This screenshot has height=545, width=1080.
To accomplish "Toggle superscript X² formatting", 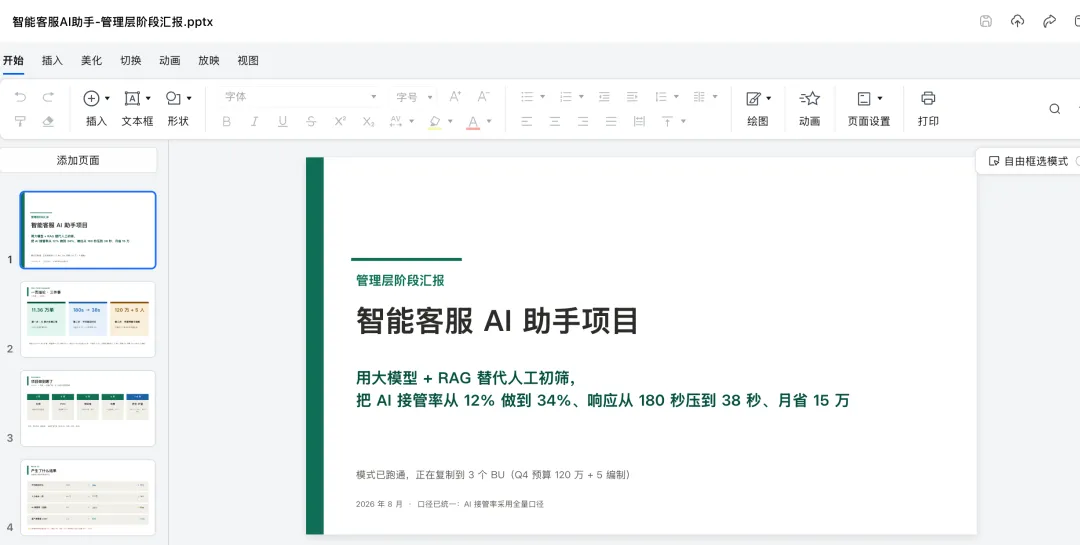I will tap(340, 121).
